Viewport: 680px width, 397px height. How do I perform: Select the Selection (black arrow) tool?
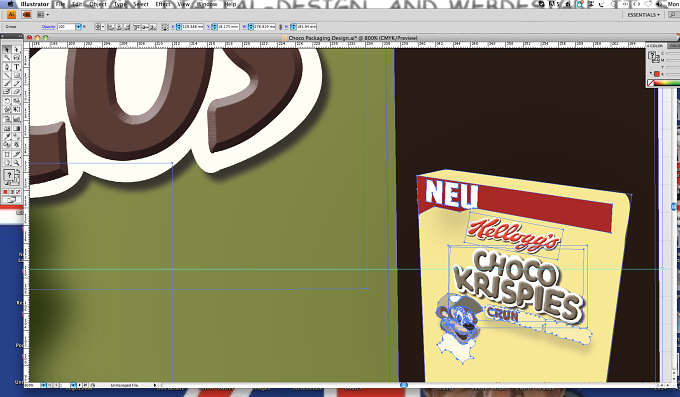7,49
